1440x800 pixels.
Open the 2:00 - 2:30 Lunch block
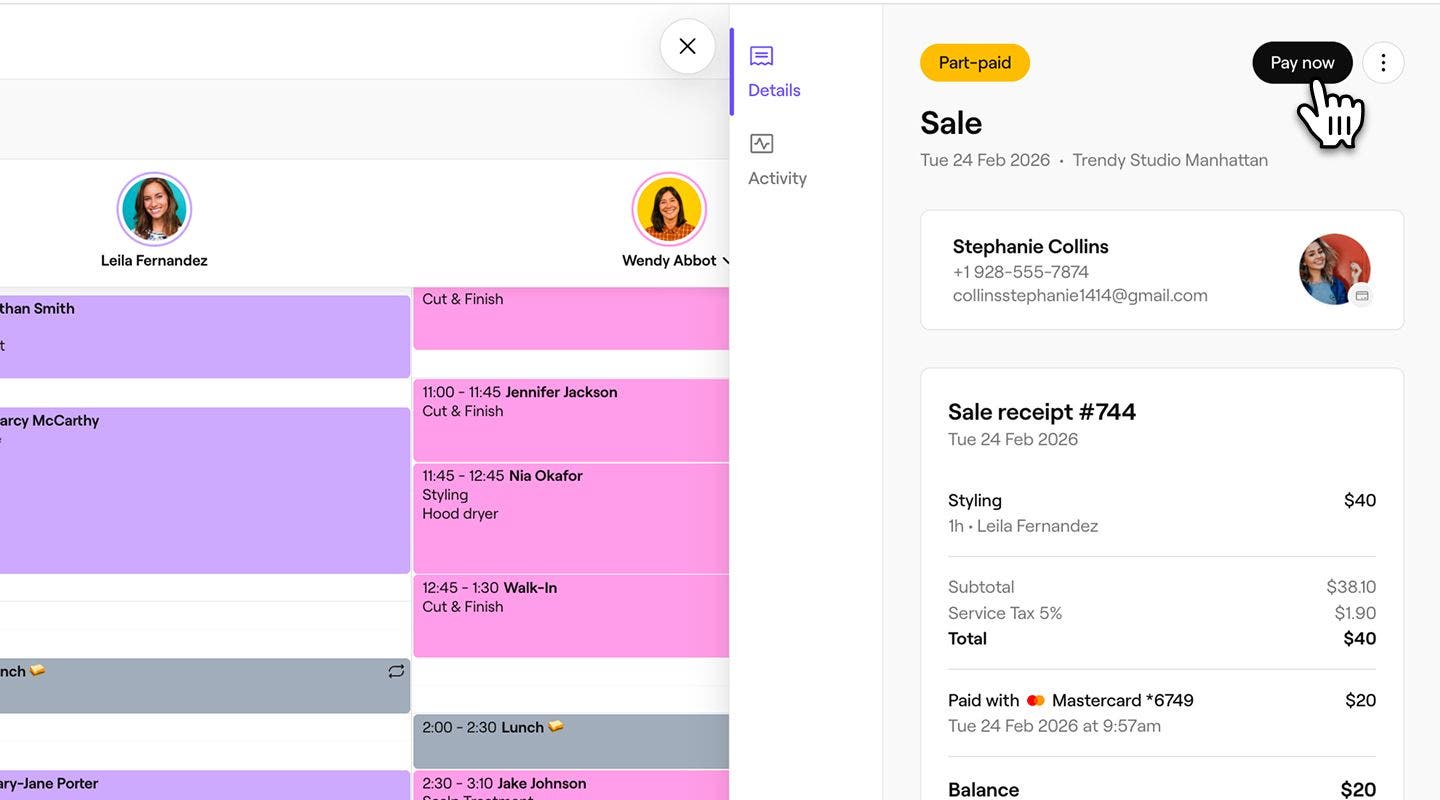tap(570, 740)
